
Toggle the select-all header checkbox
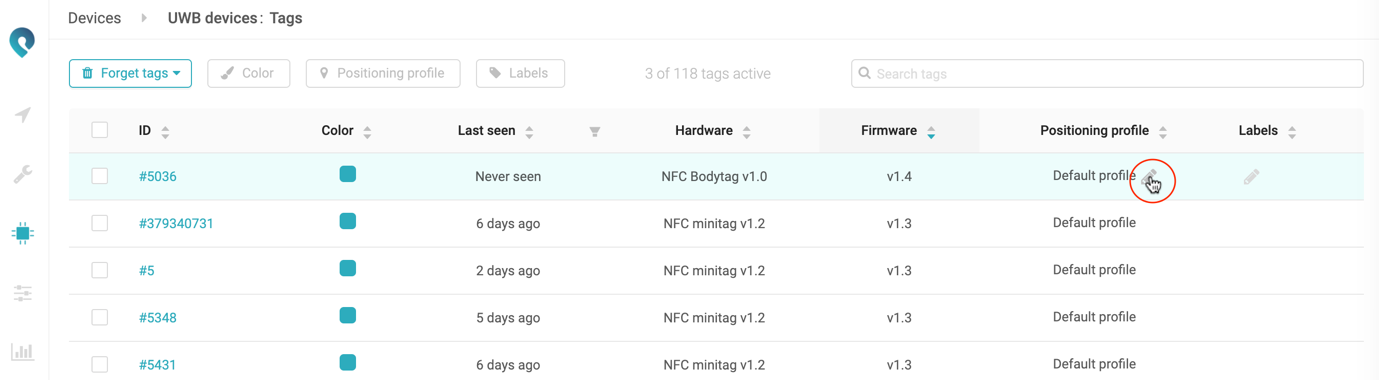(100, 130)
